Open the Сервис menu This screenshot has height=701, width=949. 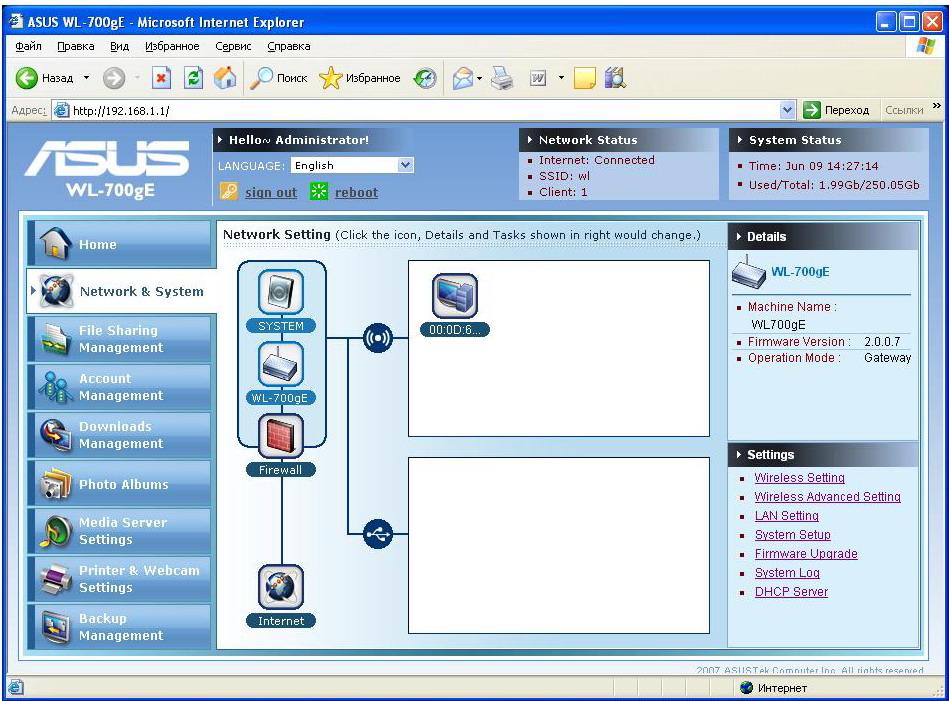pyautogui.click(x=233, y=46)
